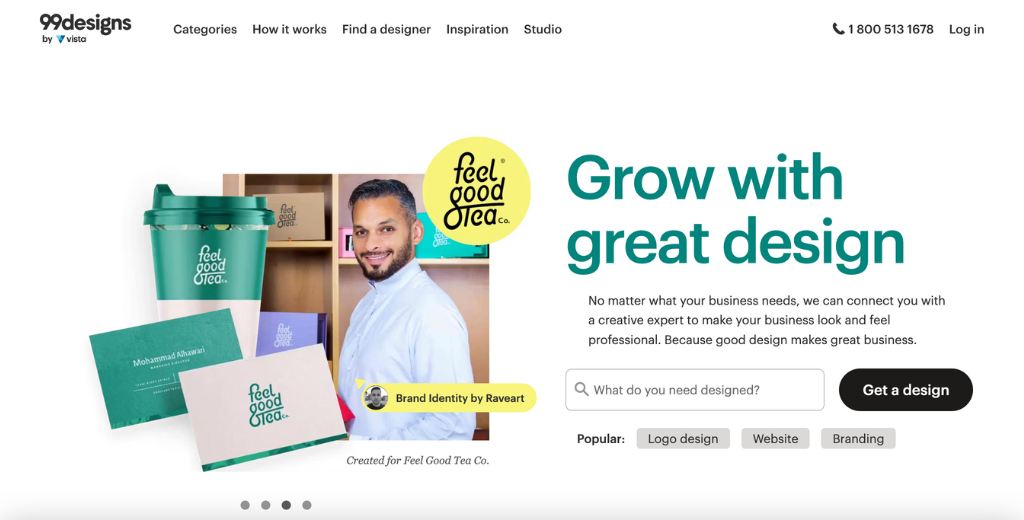Open the How it works menu
Viewport: 1024px width, 520px height.
pos(289,29)
